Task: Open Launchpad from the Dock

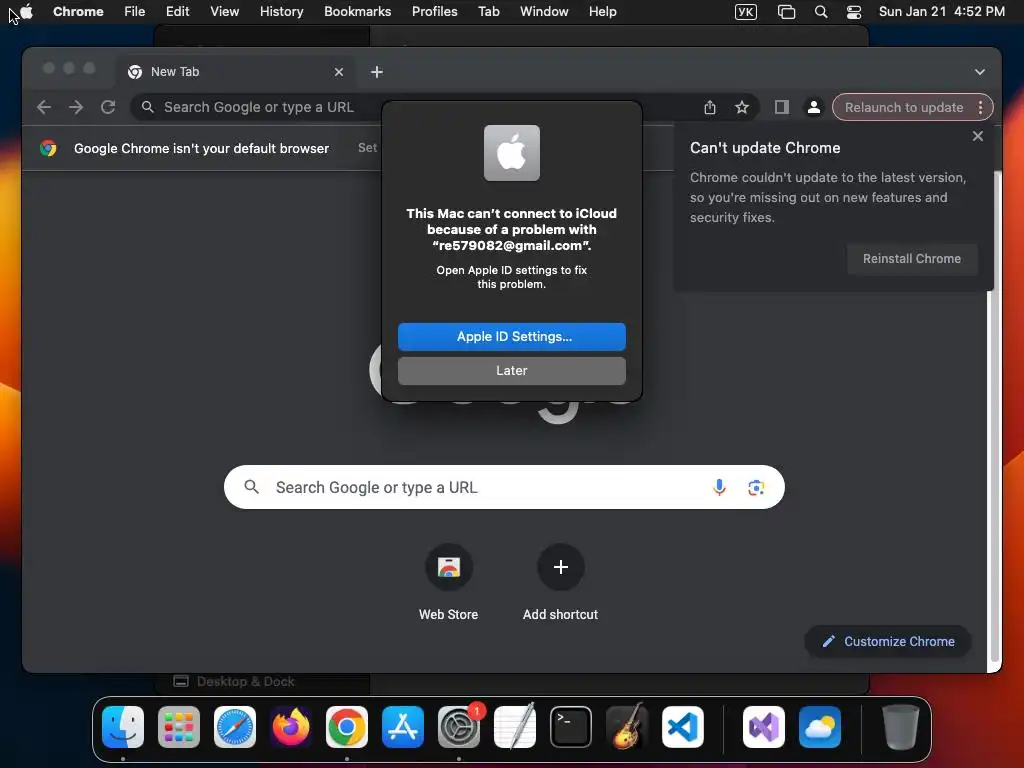Action: click(179, 727)
